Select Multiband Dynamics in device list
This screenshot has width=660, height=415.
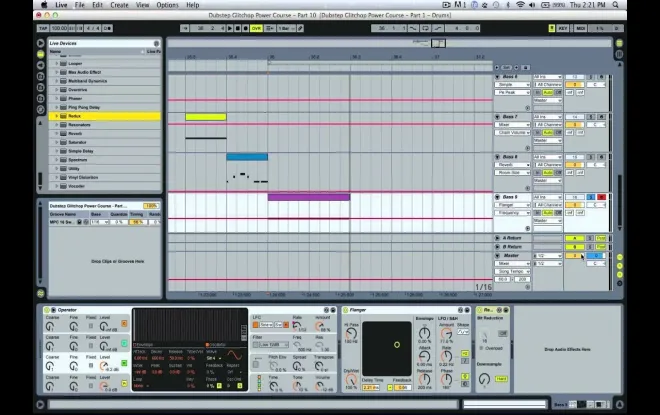coord(105,81)
